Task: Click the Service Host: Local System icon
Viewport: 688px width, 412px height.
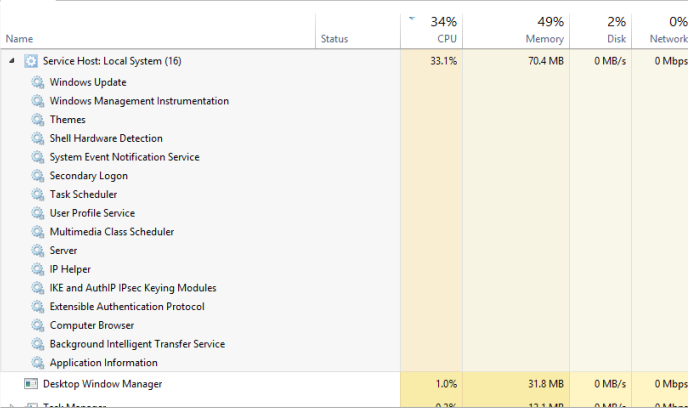Action: click(30, 61)
